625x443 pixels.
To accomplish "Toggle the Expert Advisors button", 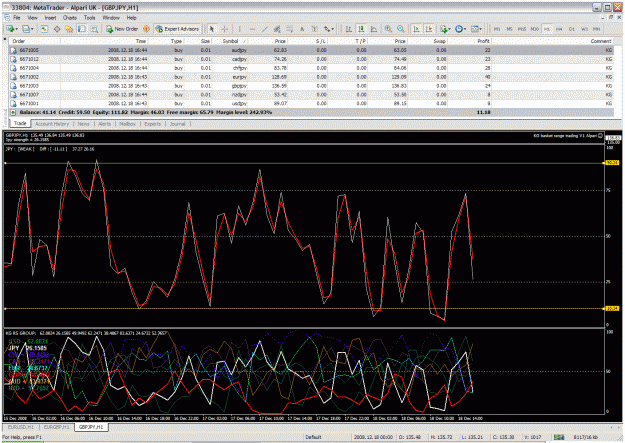I will point(177,29).
